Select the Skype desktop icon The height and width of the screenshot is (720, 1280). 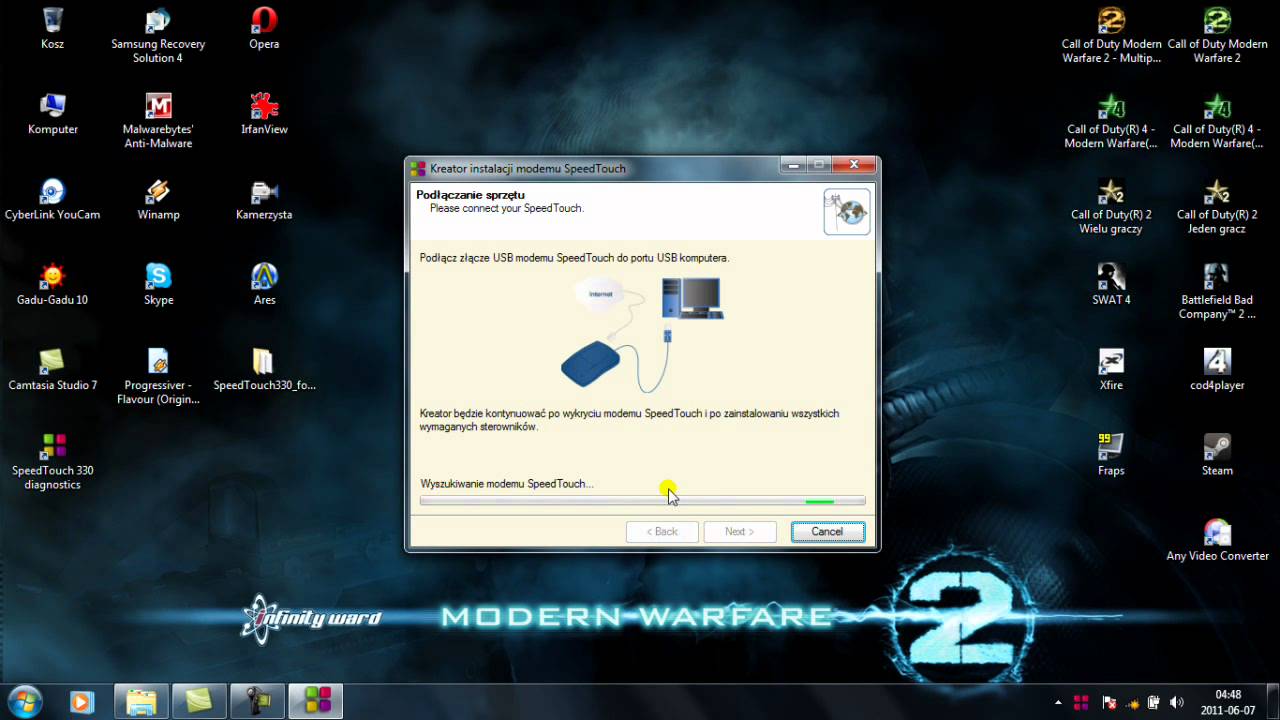(158, 283)
